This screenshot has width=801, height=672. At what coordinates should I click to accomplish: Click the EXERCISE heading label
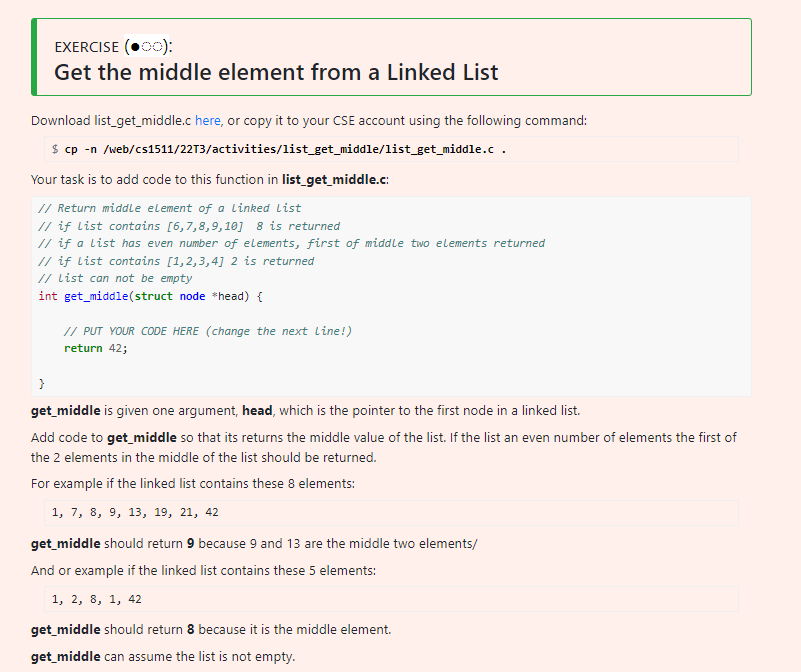(85, 46)
